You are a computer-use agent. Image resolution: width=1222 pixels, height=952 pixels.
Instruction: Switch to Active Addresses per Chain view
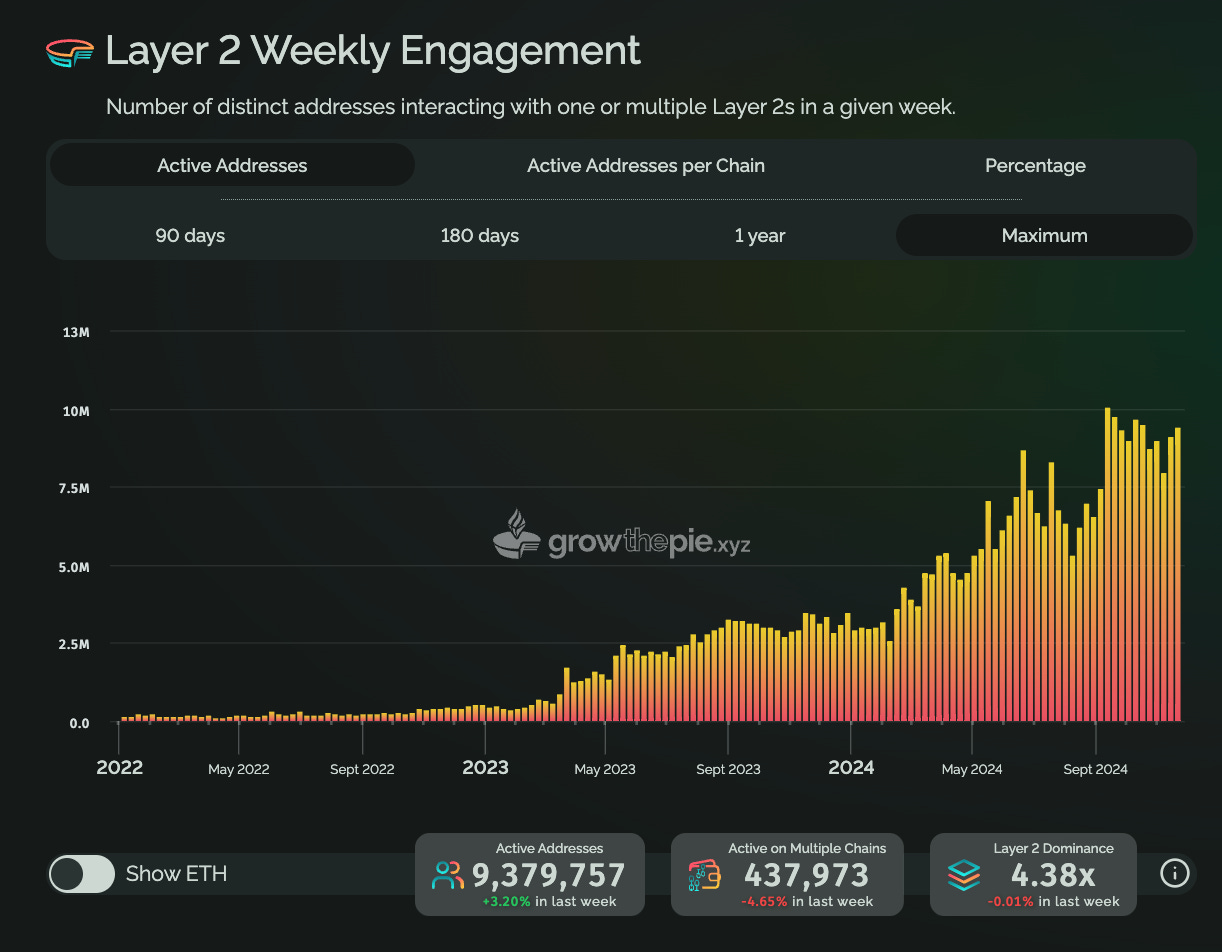click(x=645, y=165)
